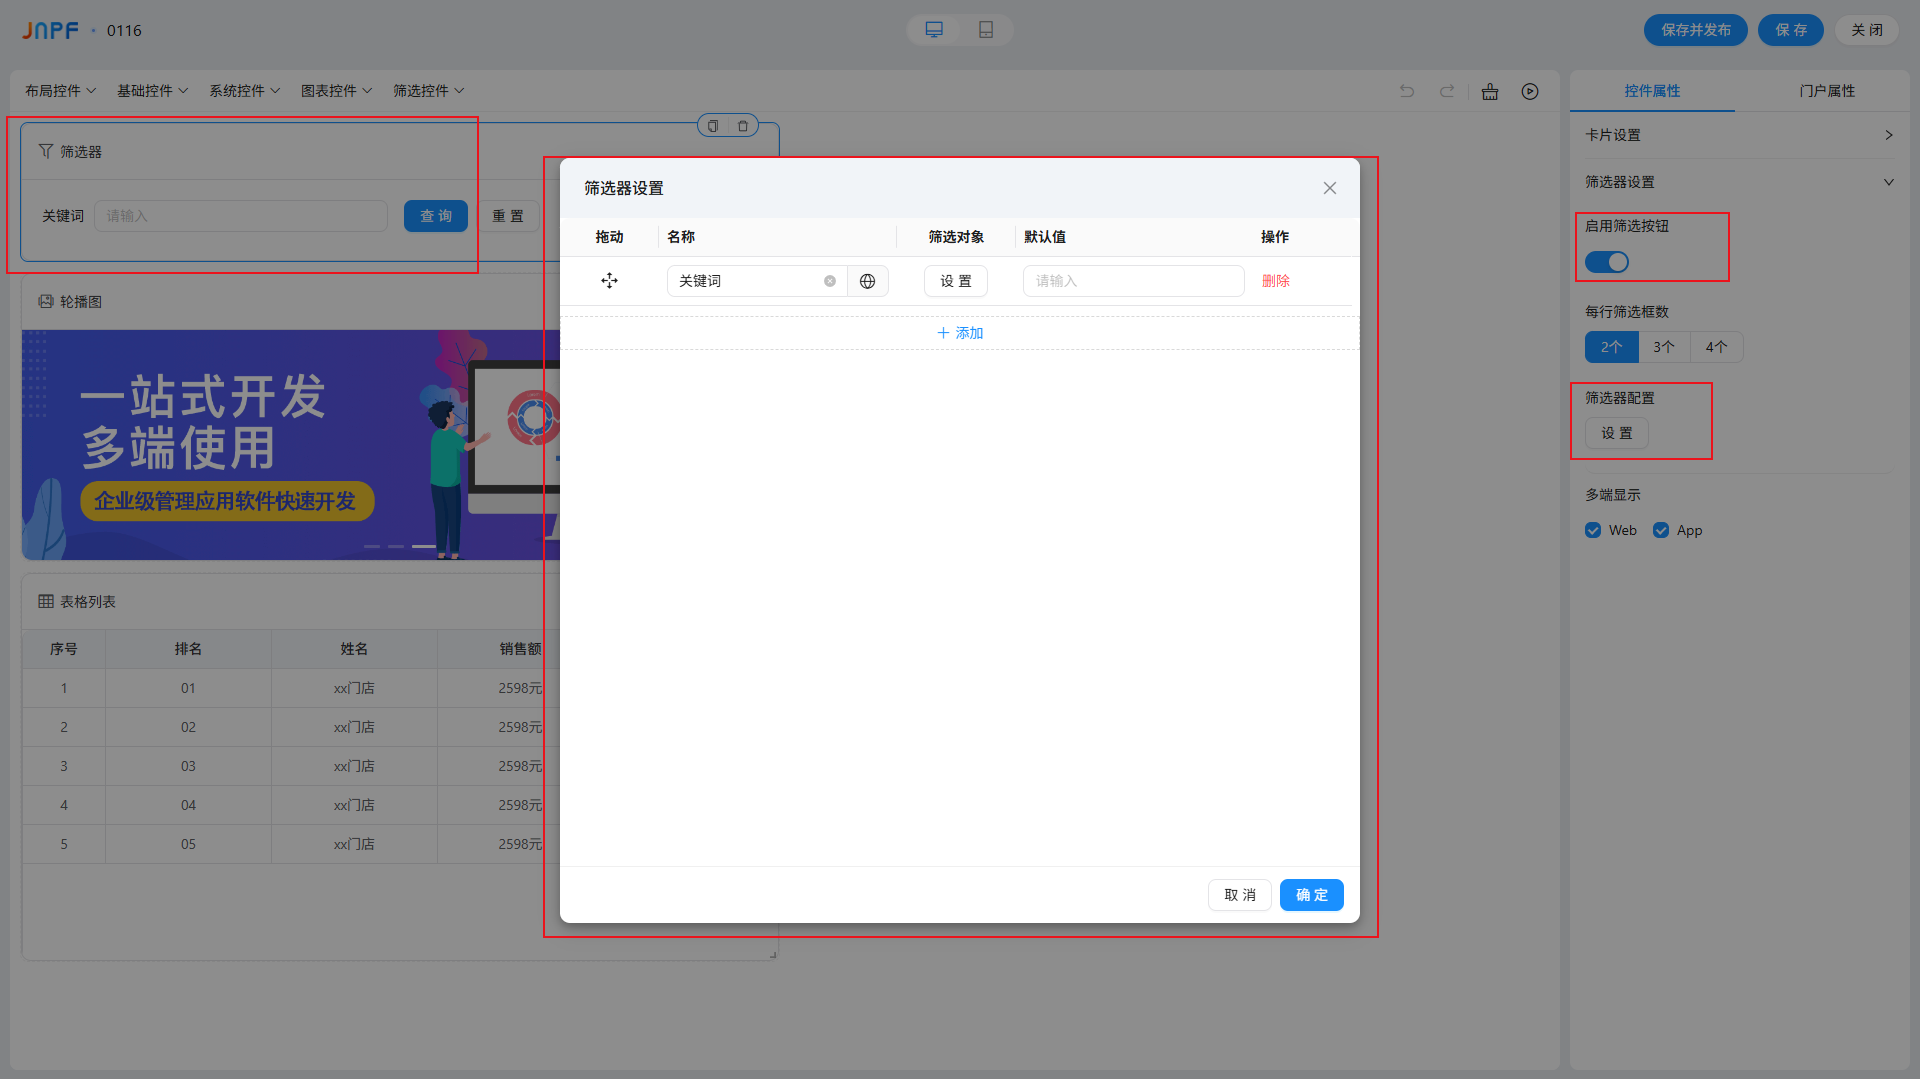The width and height of the screenshot is (1920, 1079).
Task: Select 3个 filters per row option
Action: [x=1664, y=347]
